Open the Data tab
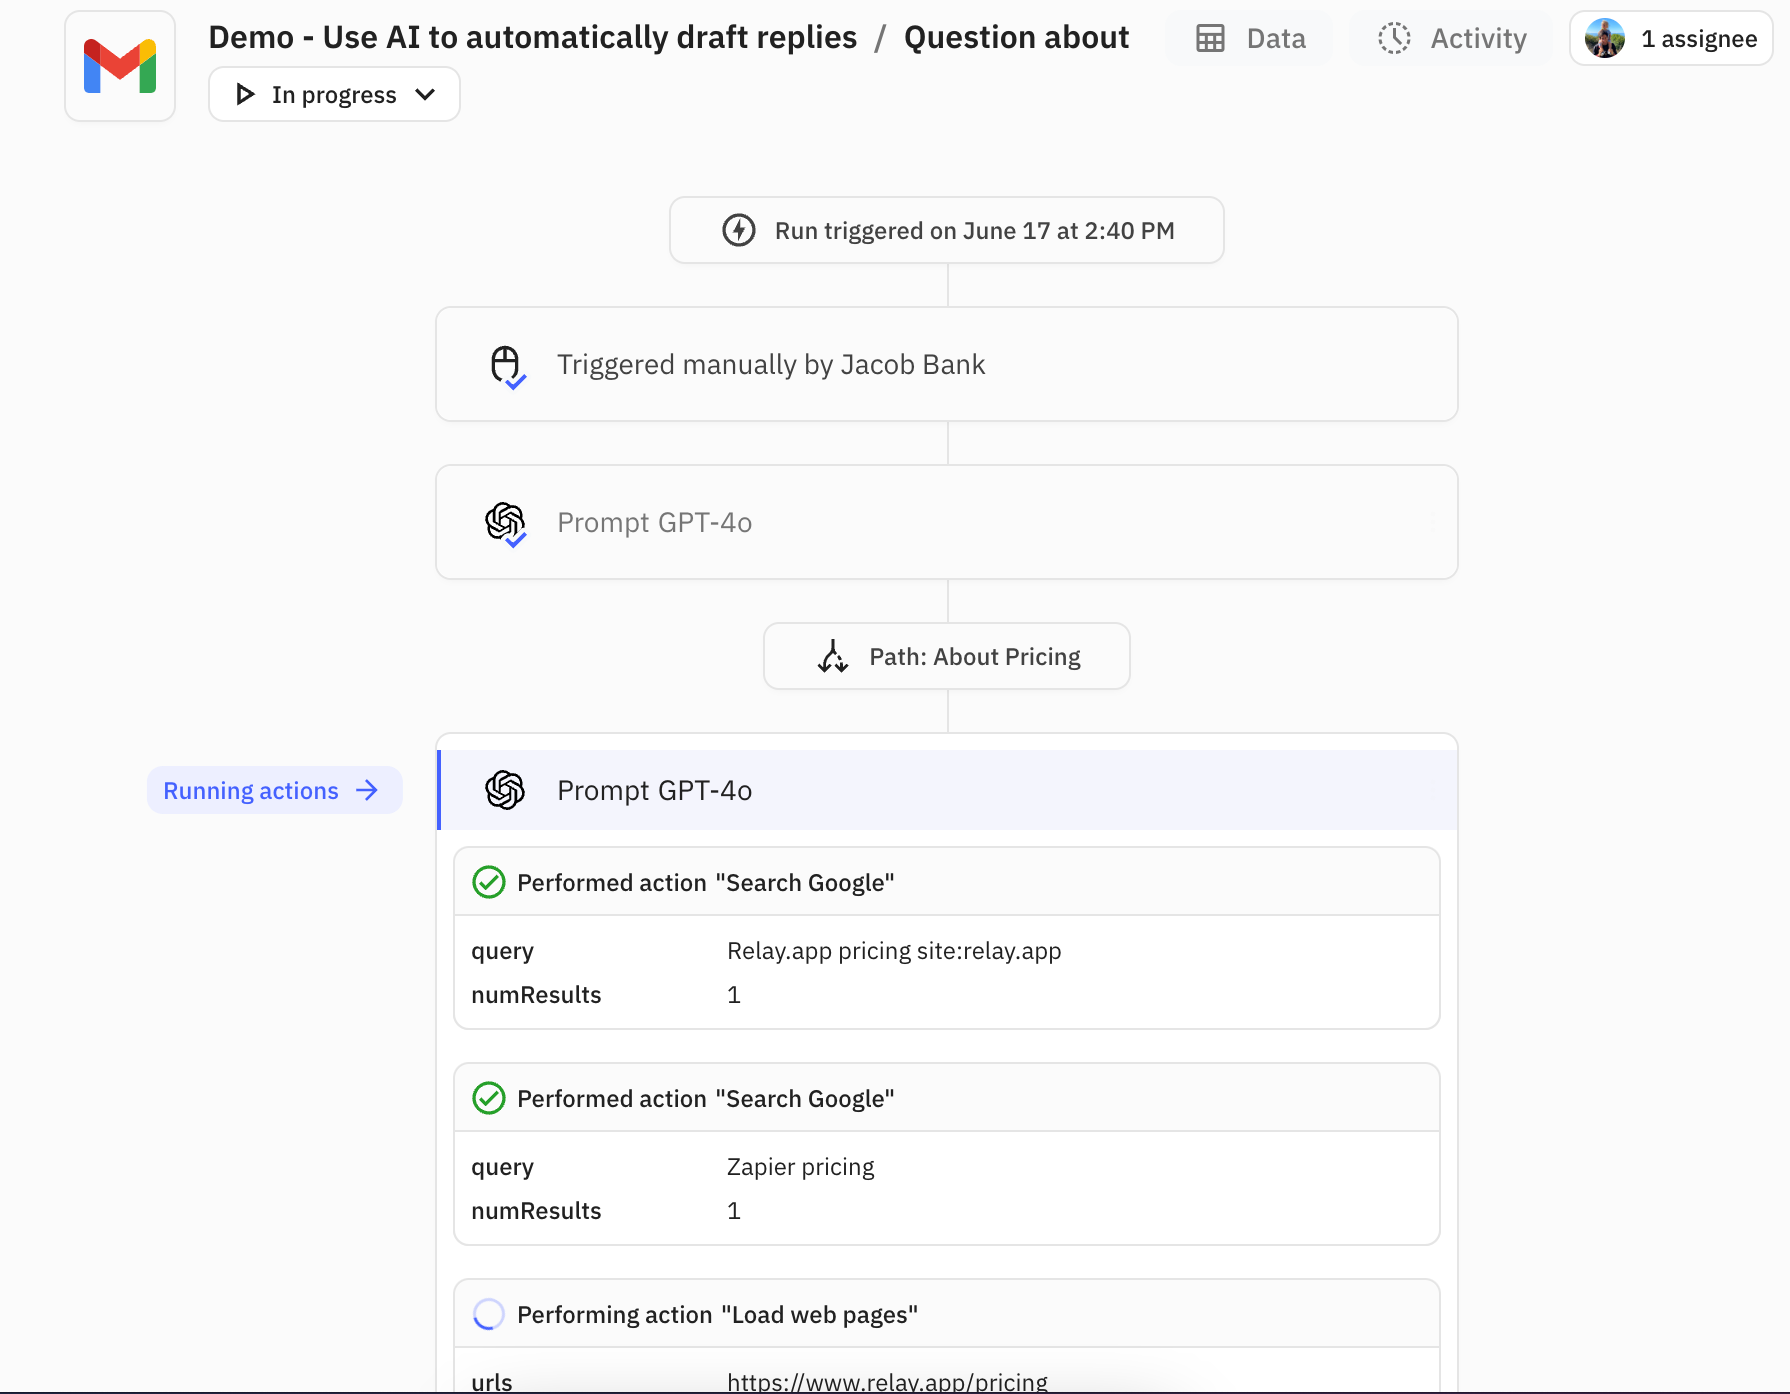This screenshot has width=1790, height=1394. click(x=1250, y=38)
